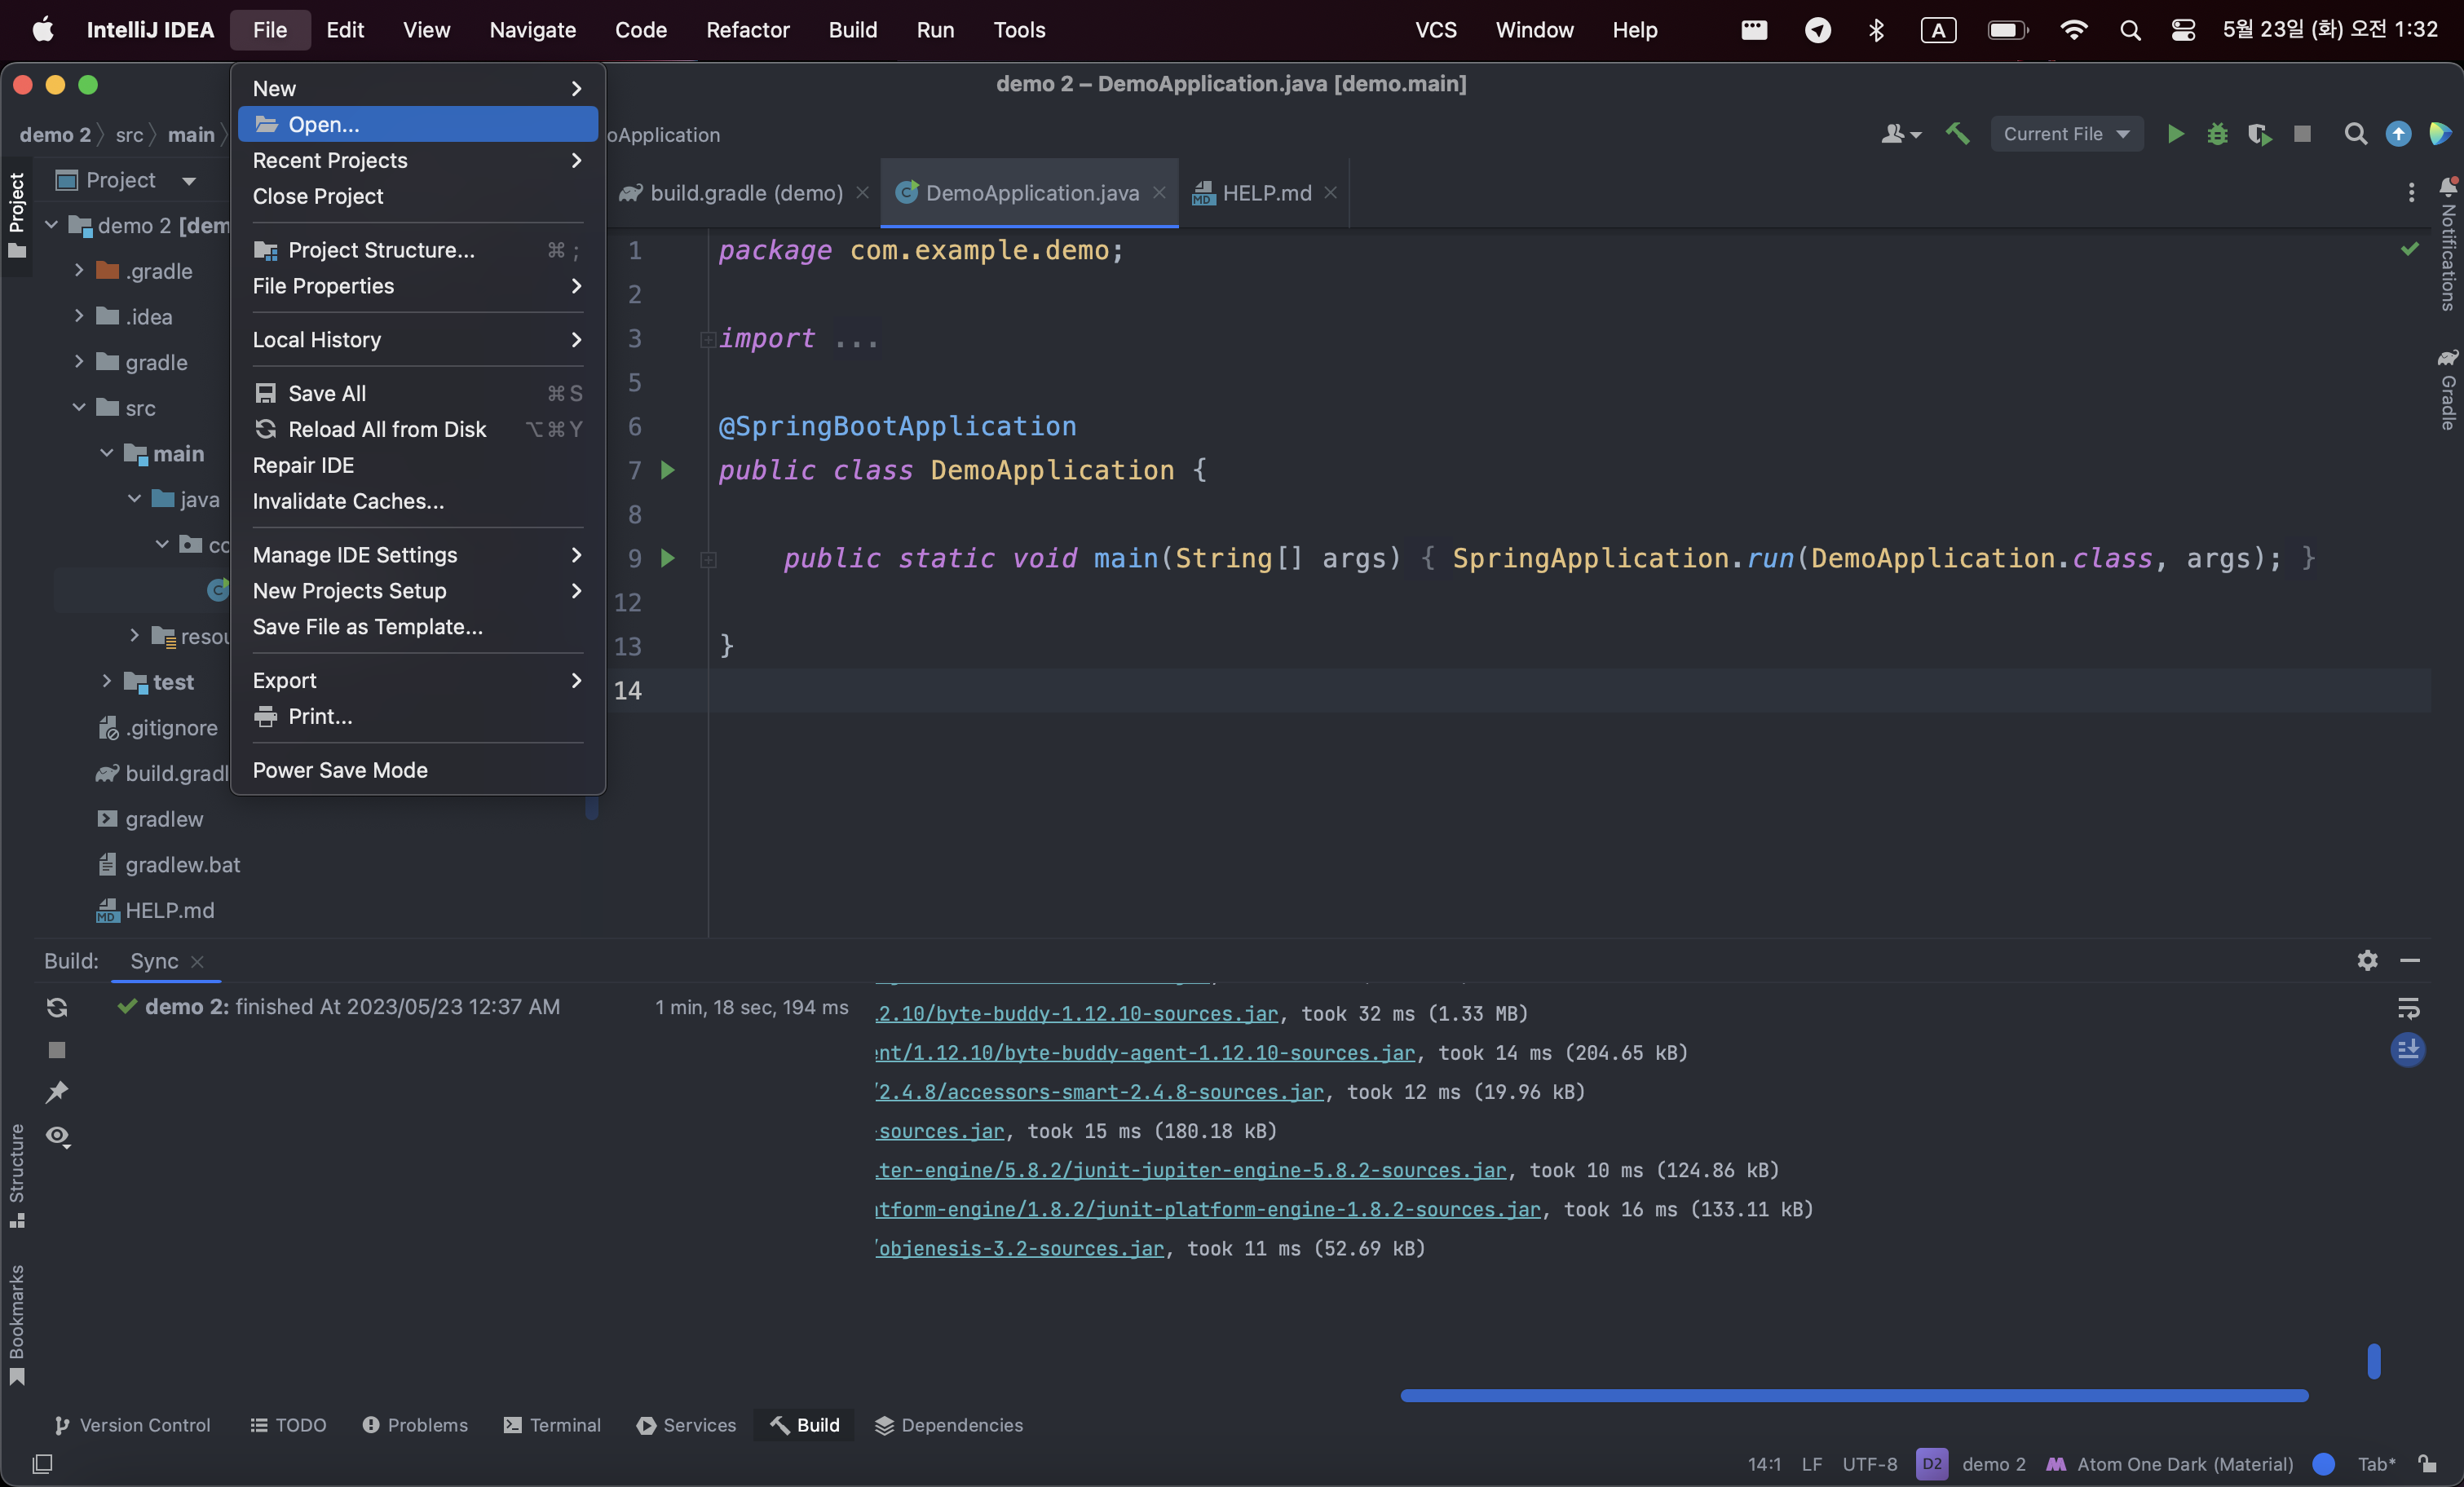
Task: Open the Bookmarks tool window
Action: pos(16,1326)
